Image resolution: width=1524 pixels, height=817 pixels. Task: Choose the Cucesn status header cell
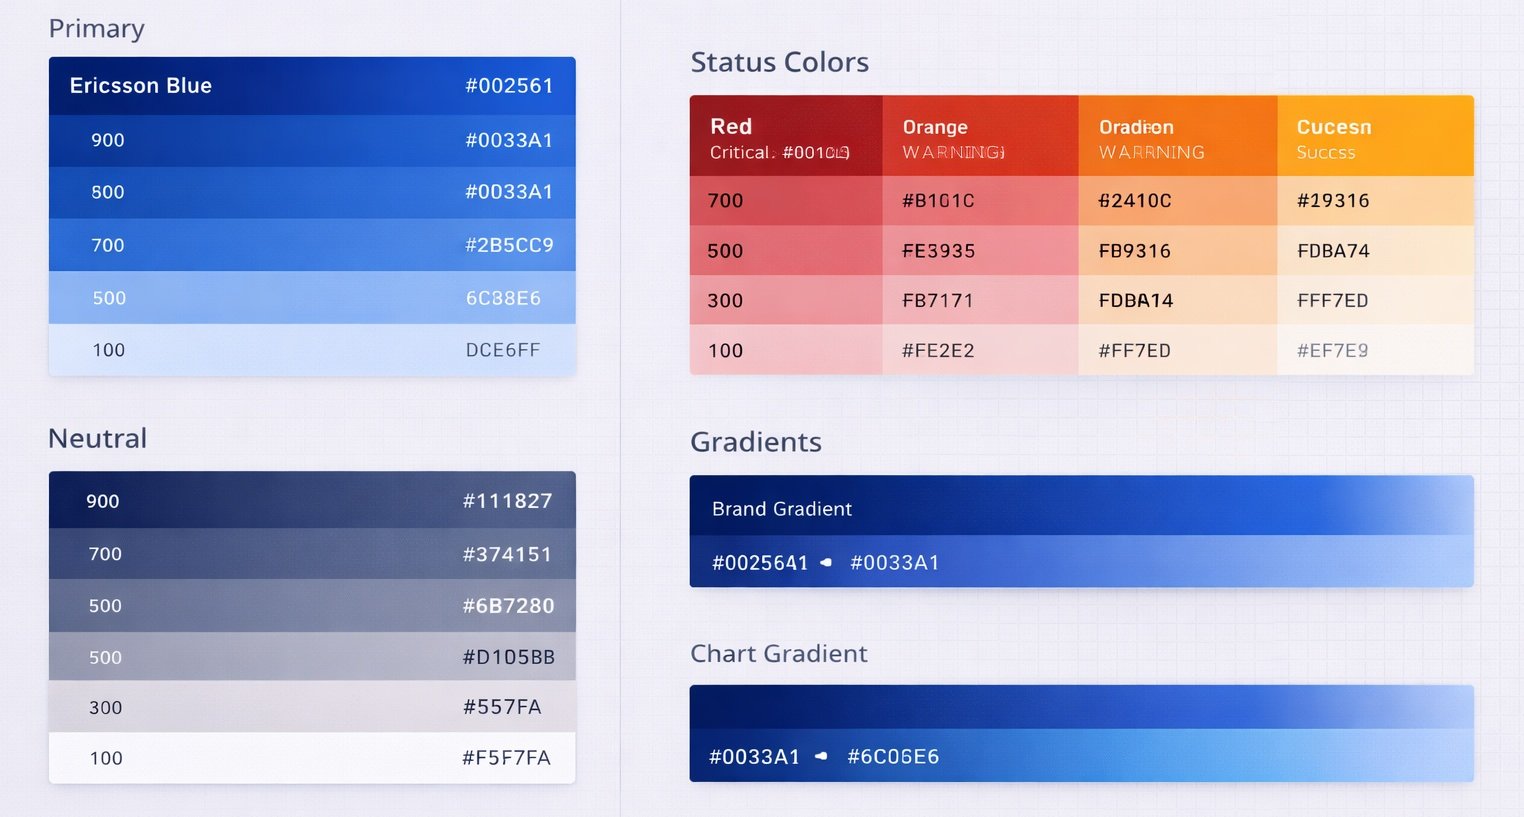pyautogui.click(x=1376, y=136)
